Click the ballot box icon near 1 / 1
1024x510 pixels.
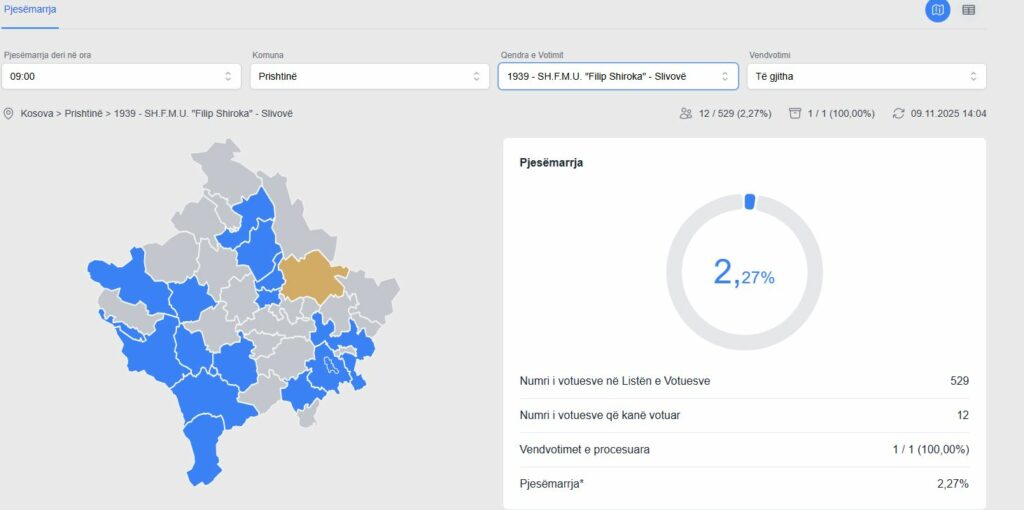[795, 114]
